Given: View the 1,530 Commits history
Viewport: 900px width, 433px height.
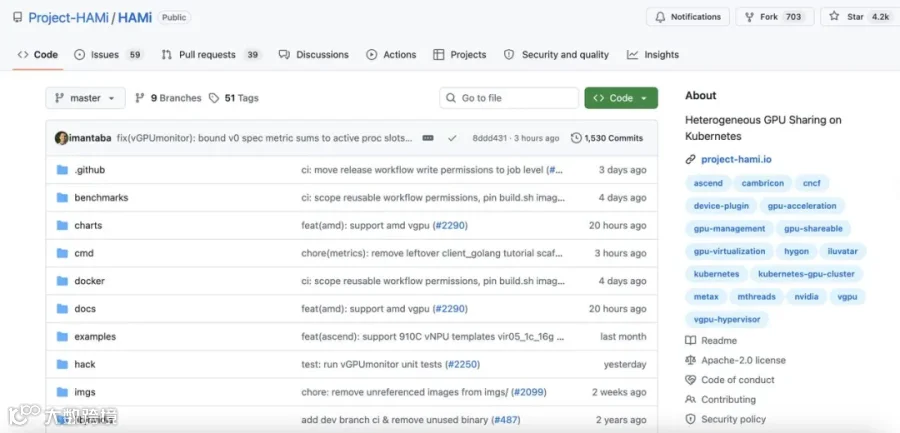Looking at the screenshot, I should 607,138.
